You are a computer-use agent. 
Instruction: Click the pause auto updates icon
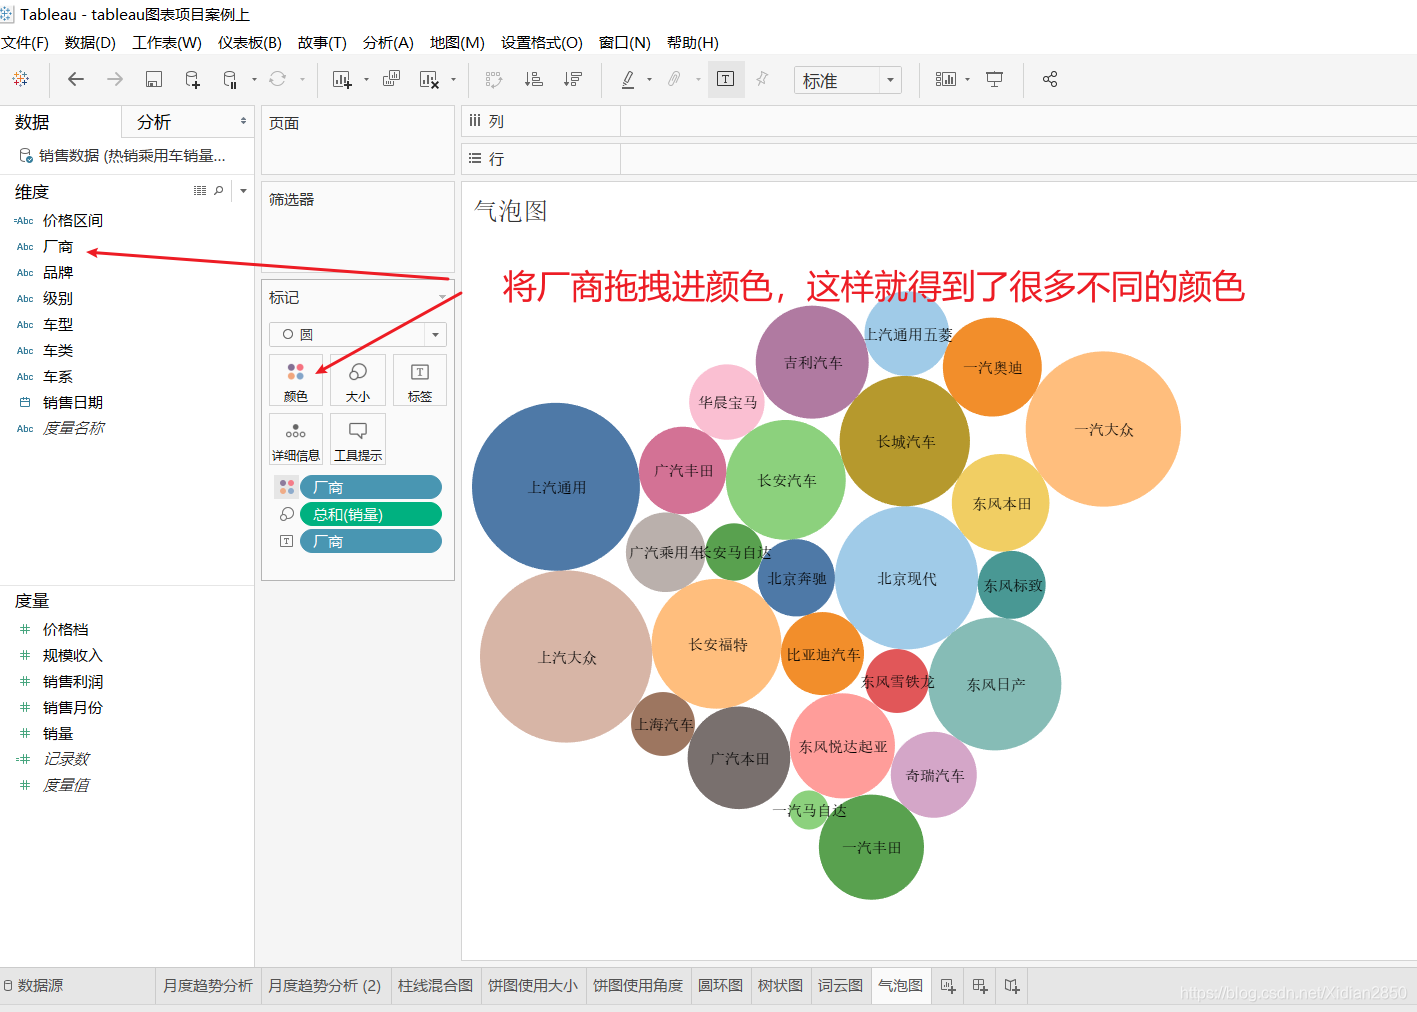230,79
